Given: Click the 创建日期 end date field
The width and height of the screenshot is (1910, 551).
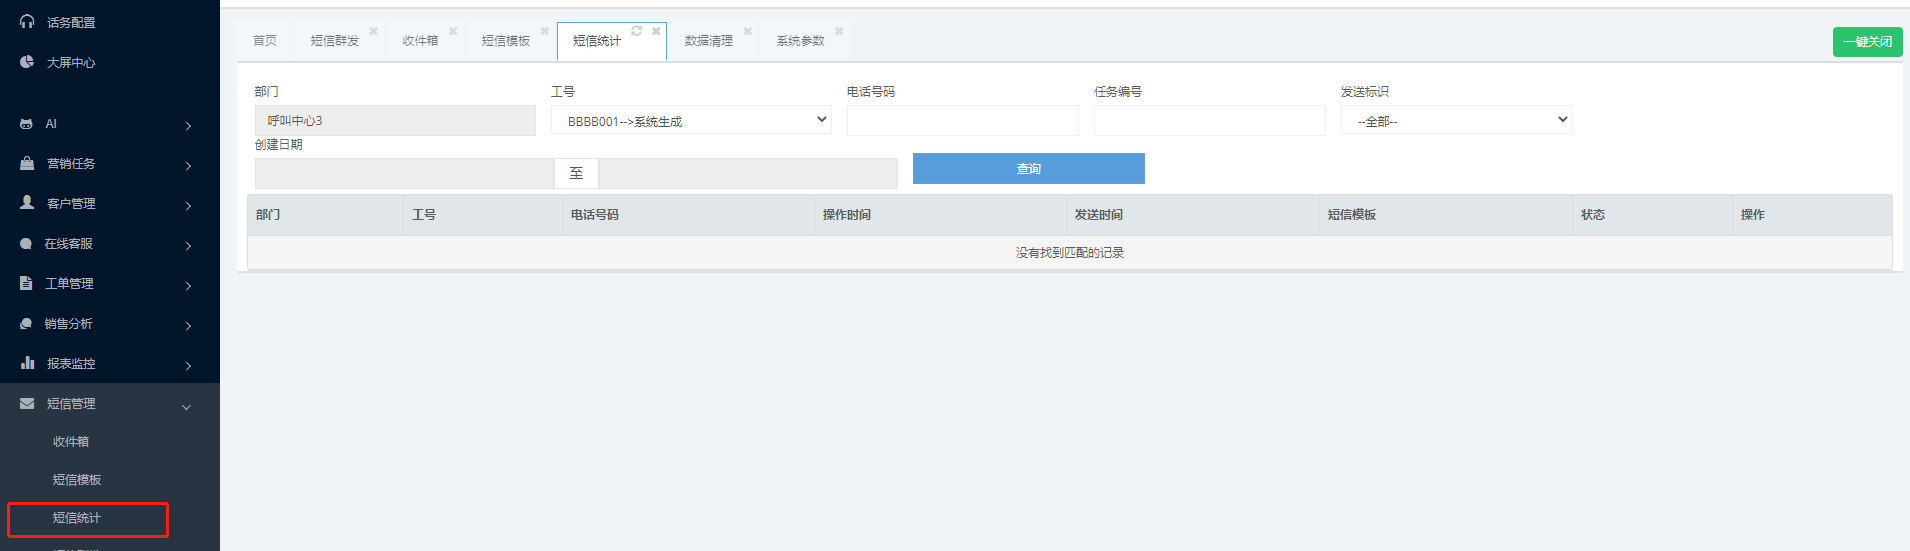Looking at the screenshot, I should point(748,173).
